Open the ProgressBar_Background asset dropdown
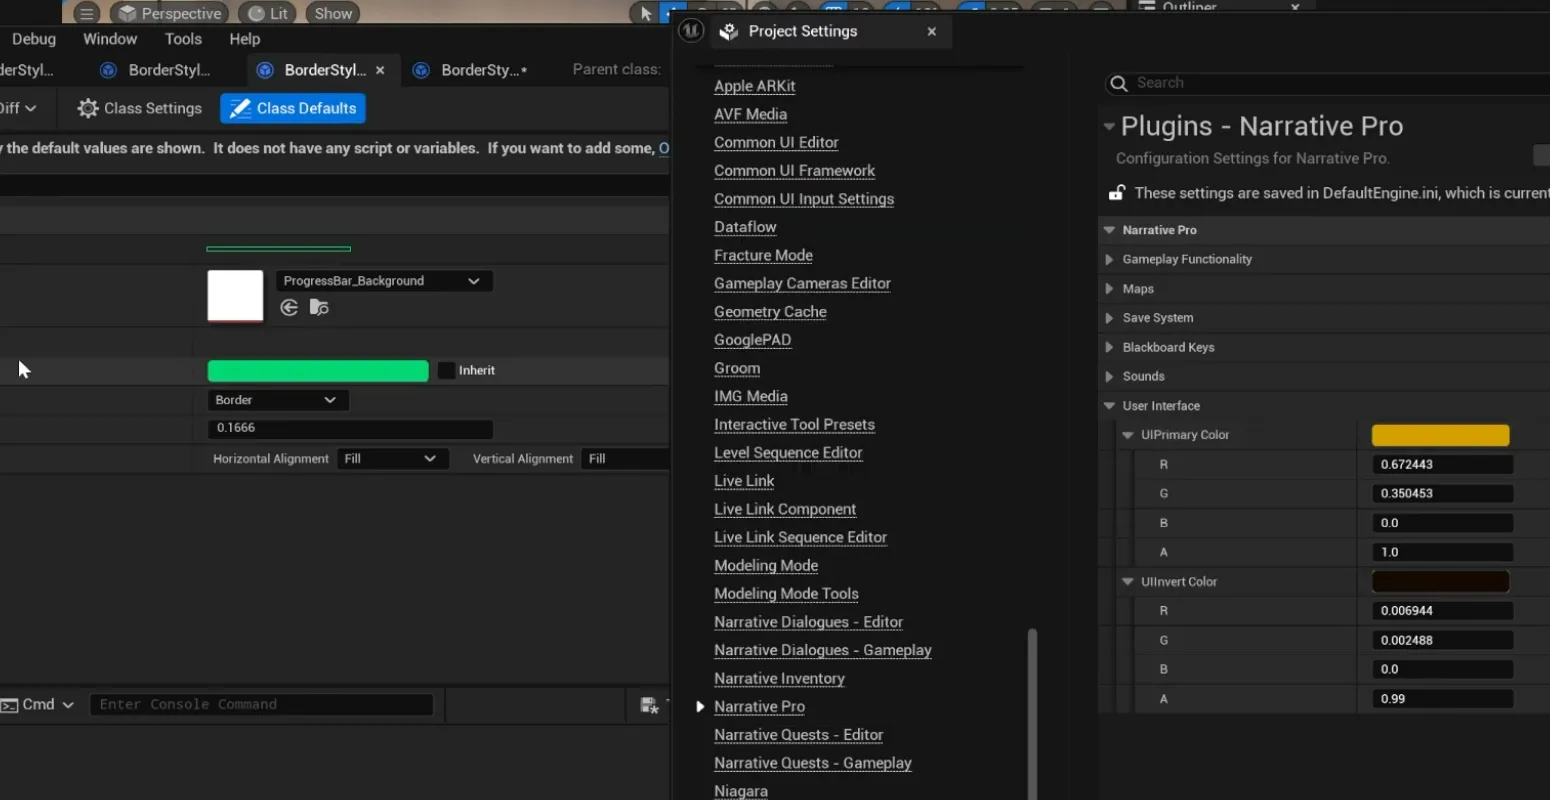 click(x=384, y=281)
